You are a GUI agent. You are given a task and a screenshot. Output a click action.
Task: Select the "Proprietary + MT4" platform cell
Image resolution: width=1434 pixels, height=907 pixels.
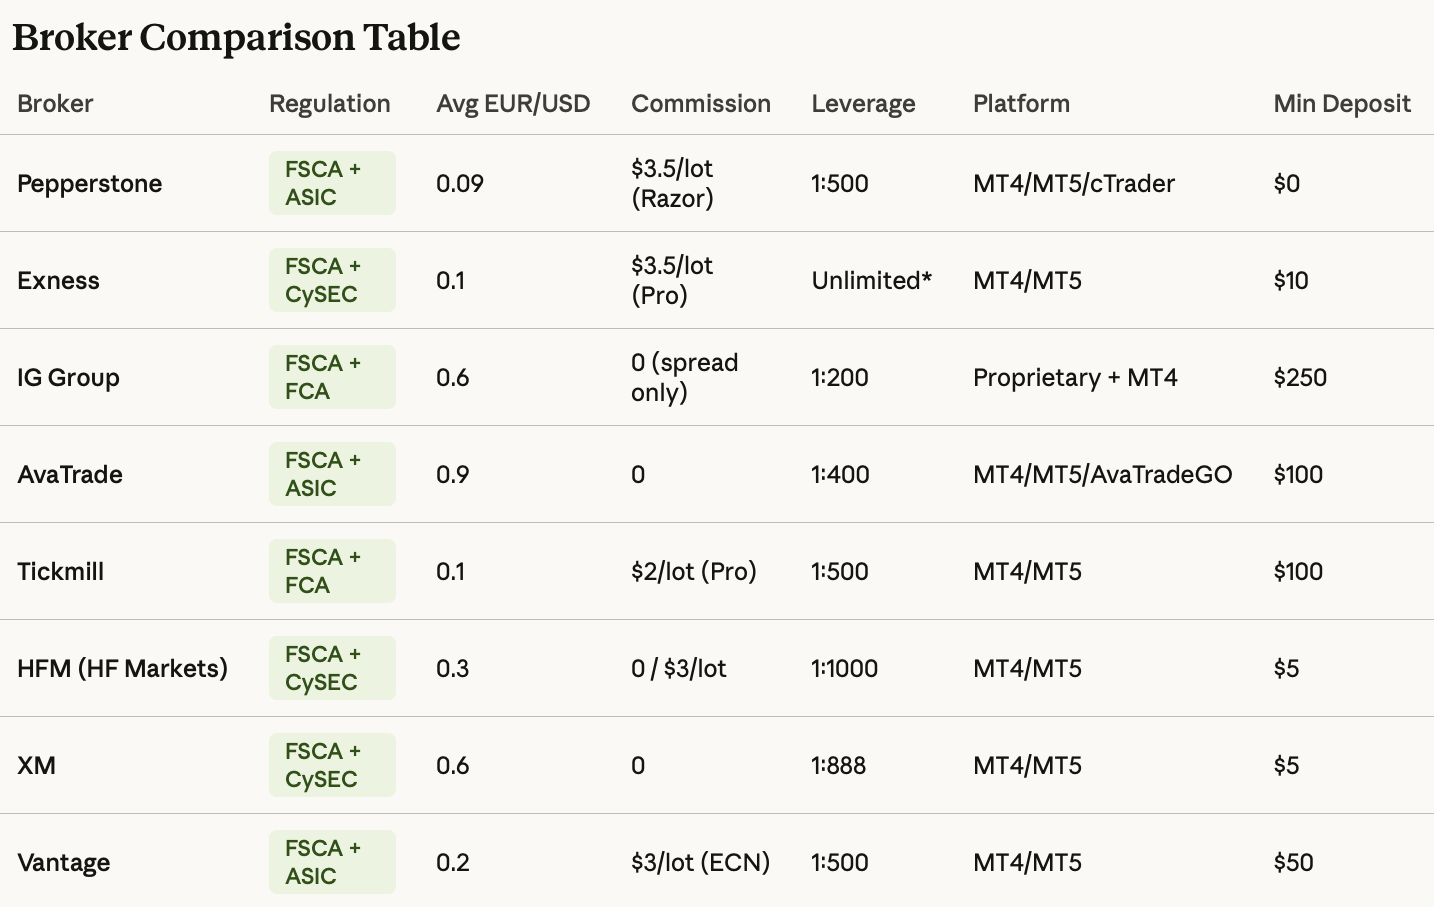click(x=1075, y=378)
